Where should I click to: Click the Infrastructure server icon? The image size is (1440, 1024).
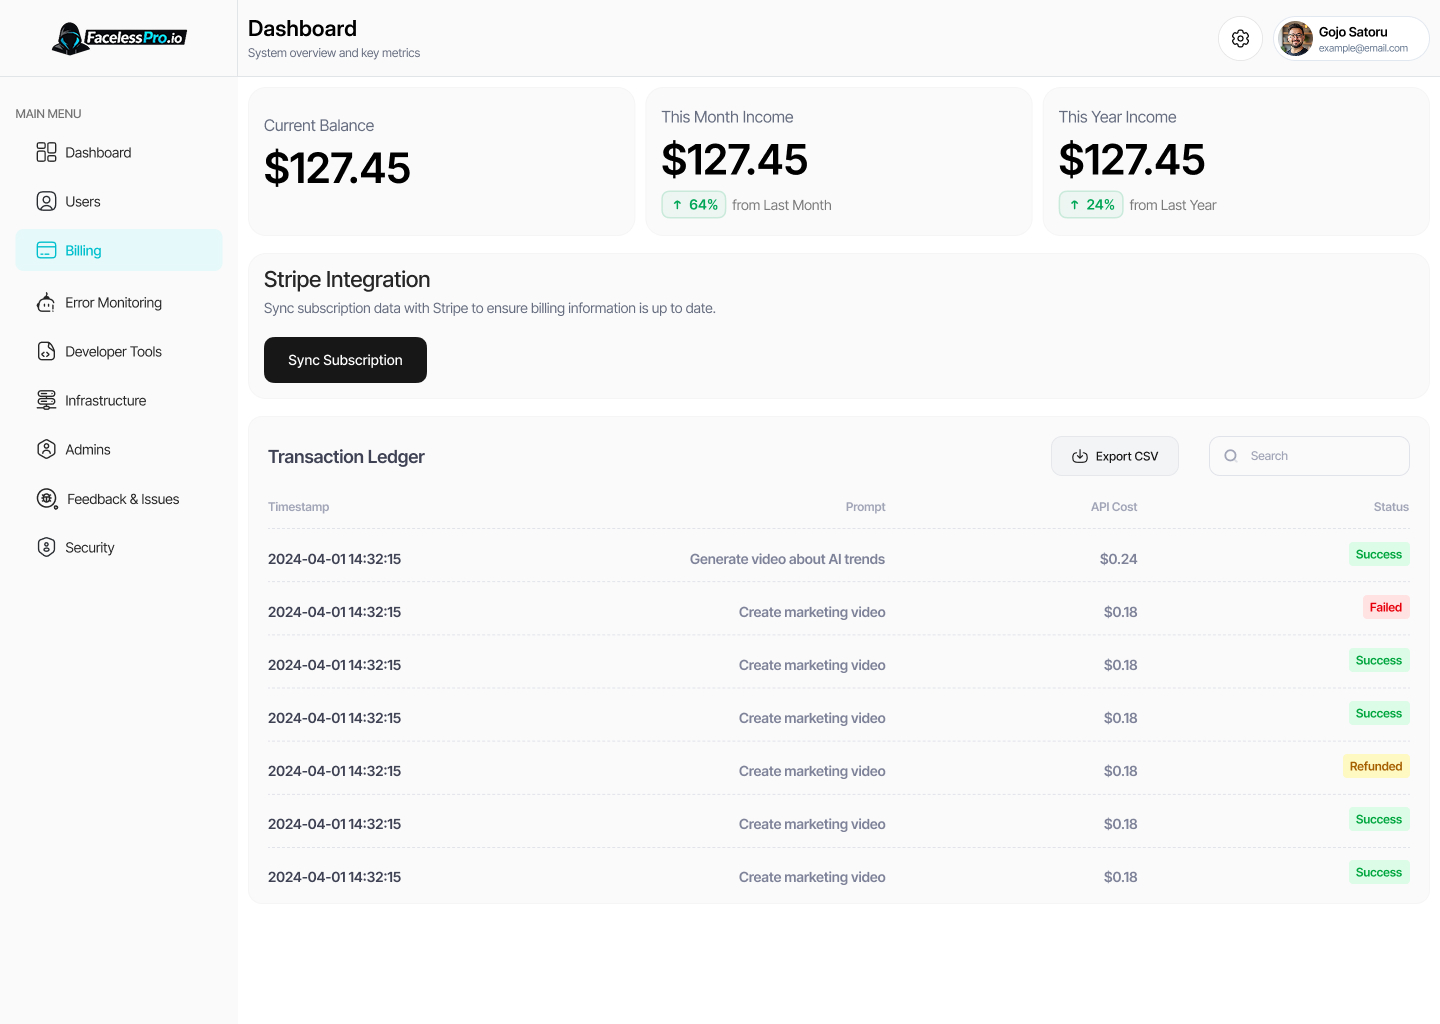46,400
